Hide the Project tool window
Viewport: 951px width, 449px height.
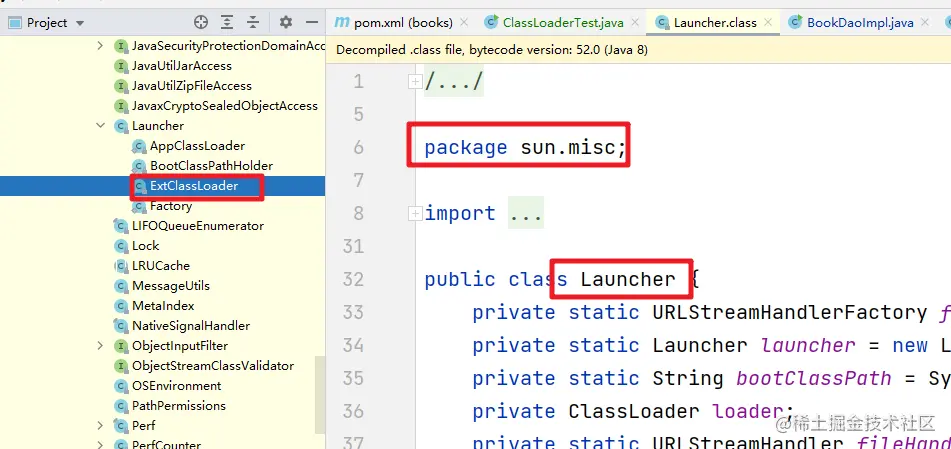click(x=312, y=23)
